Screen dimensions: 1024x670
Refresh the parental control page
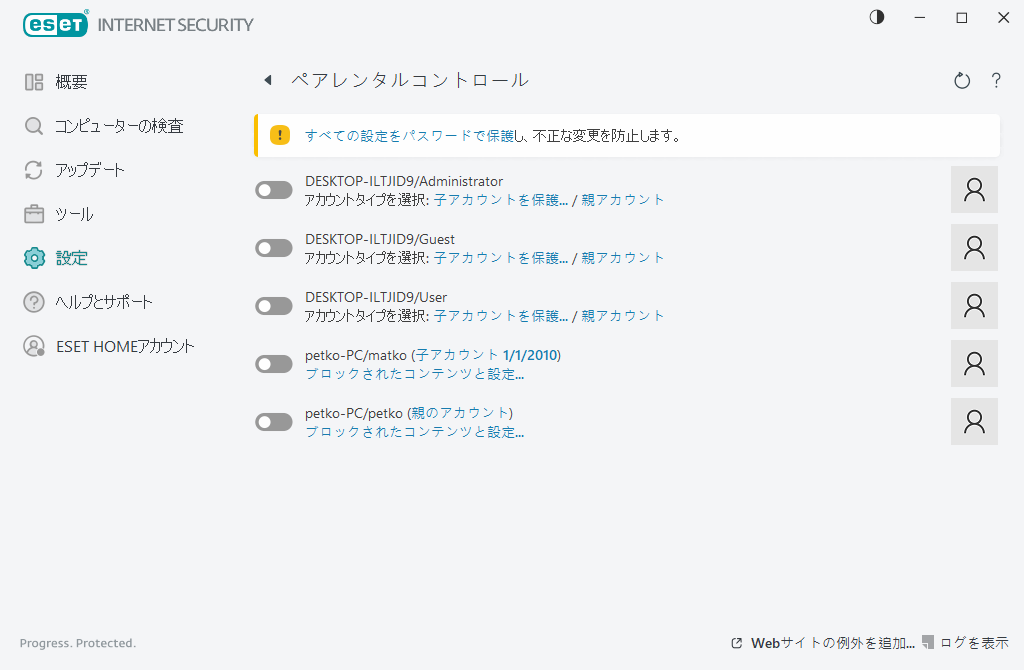point(961,80)
